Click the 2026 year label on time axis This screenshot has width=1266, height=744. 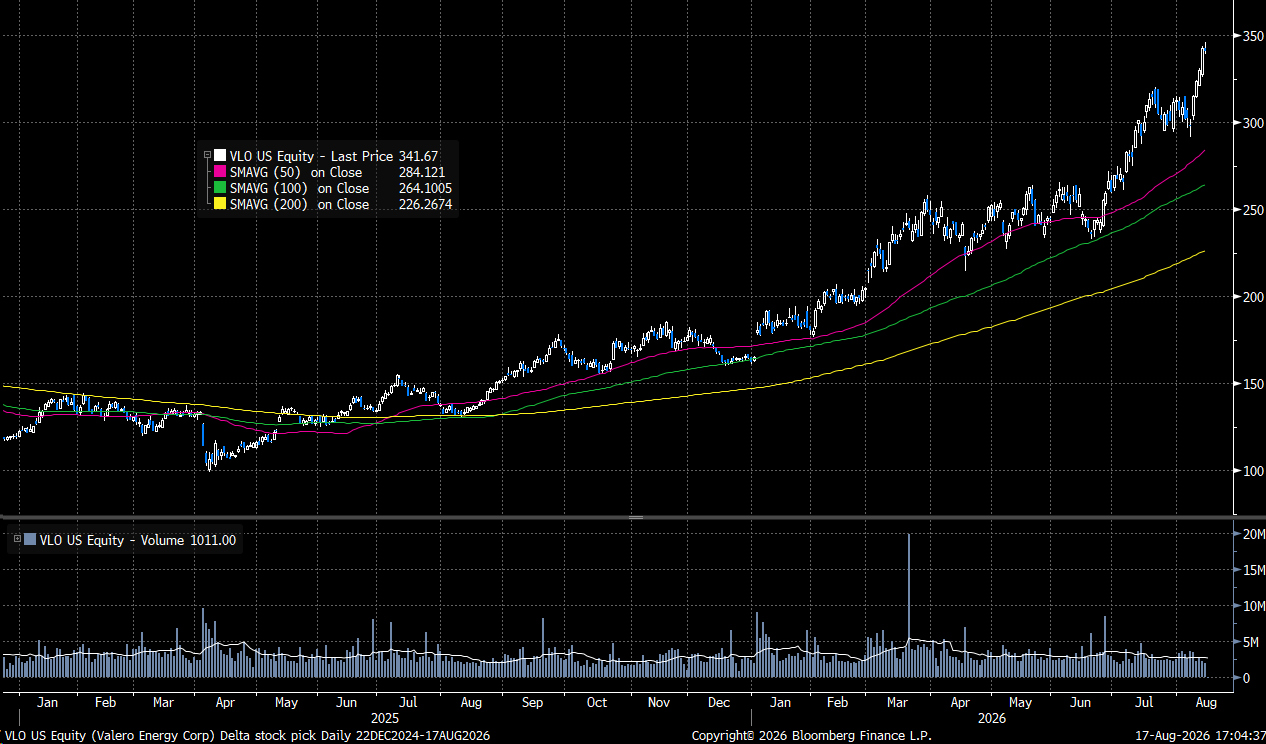[x=991, y=718]
